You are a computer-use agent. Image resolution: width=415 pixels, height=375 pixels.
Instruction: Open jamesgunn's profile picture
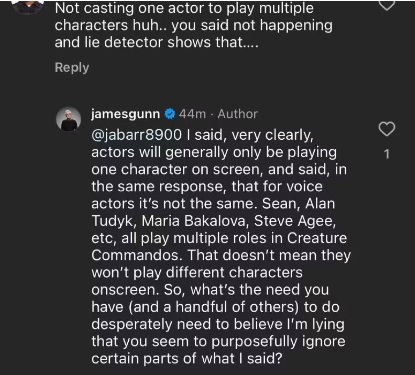point(69,119)
